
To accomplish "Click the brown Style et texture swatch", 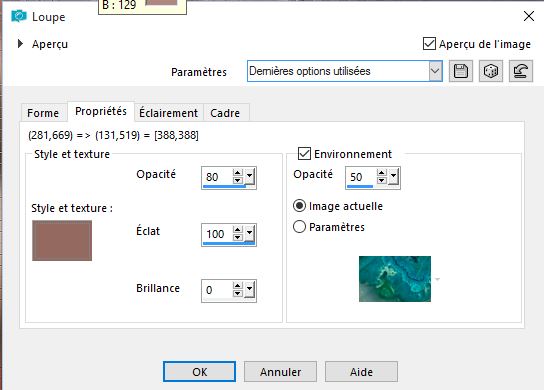I will (62, 240).
